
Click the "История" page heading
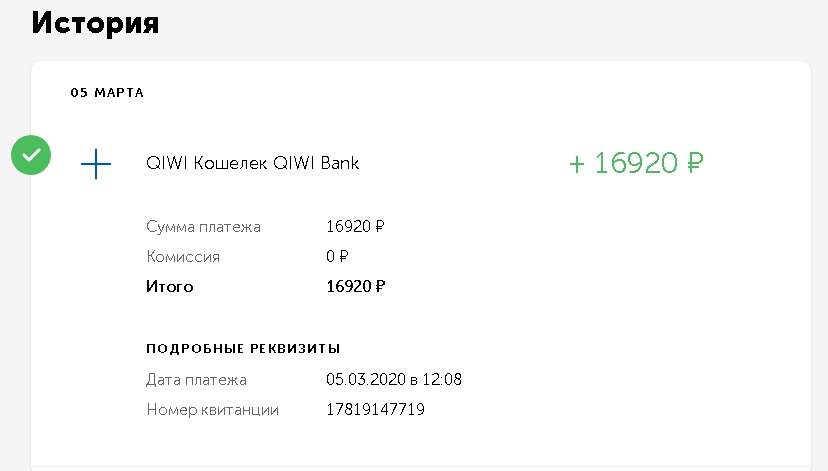pos(95,22)
